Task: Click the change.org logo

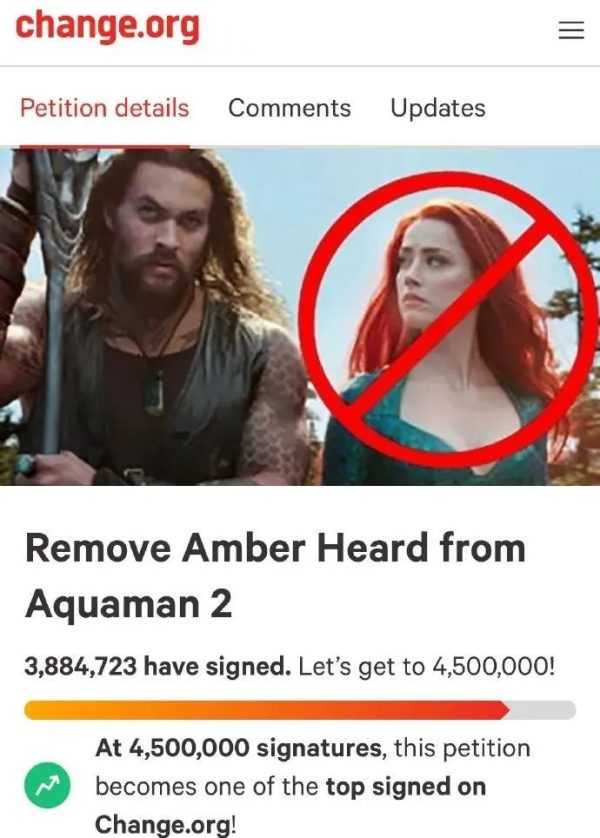Action: point(107,26)
